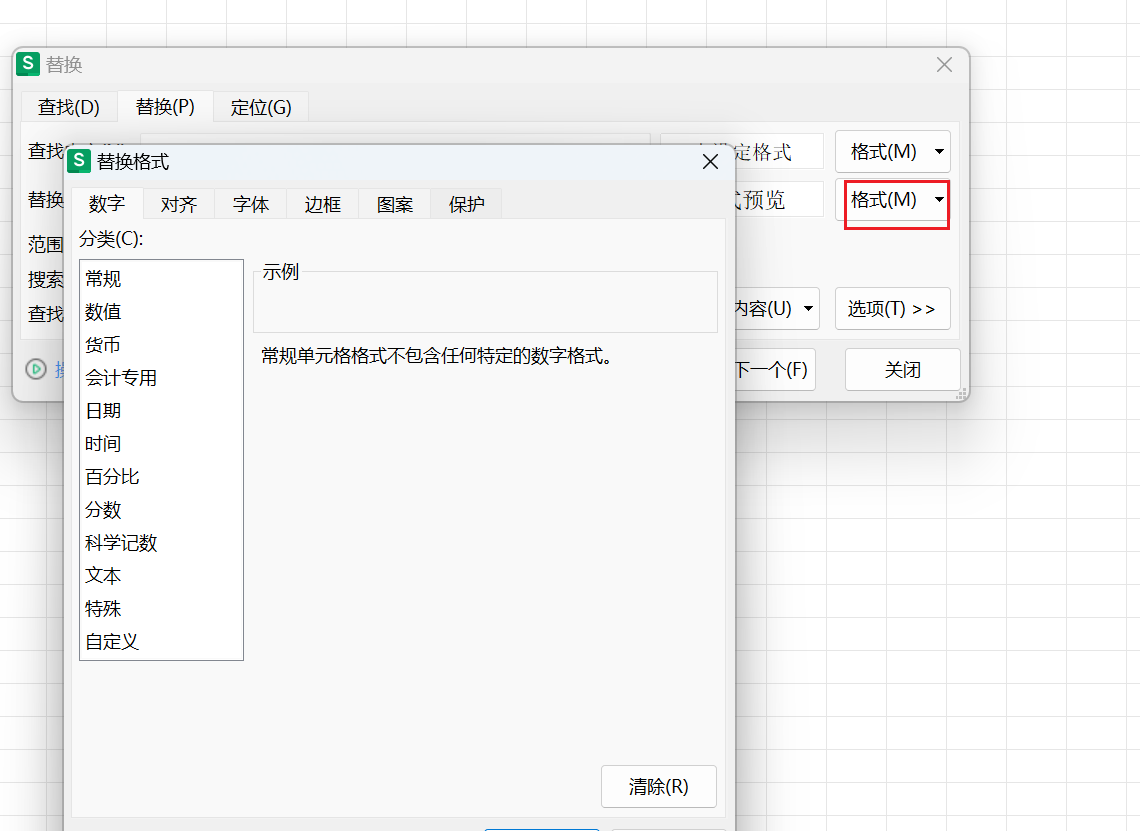
Task: Pick 百分比 in the category list
Action: [112, 477]
